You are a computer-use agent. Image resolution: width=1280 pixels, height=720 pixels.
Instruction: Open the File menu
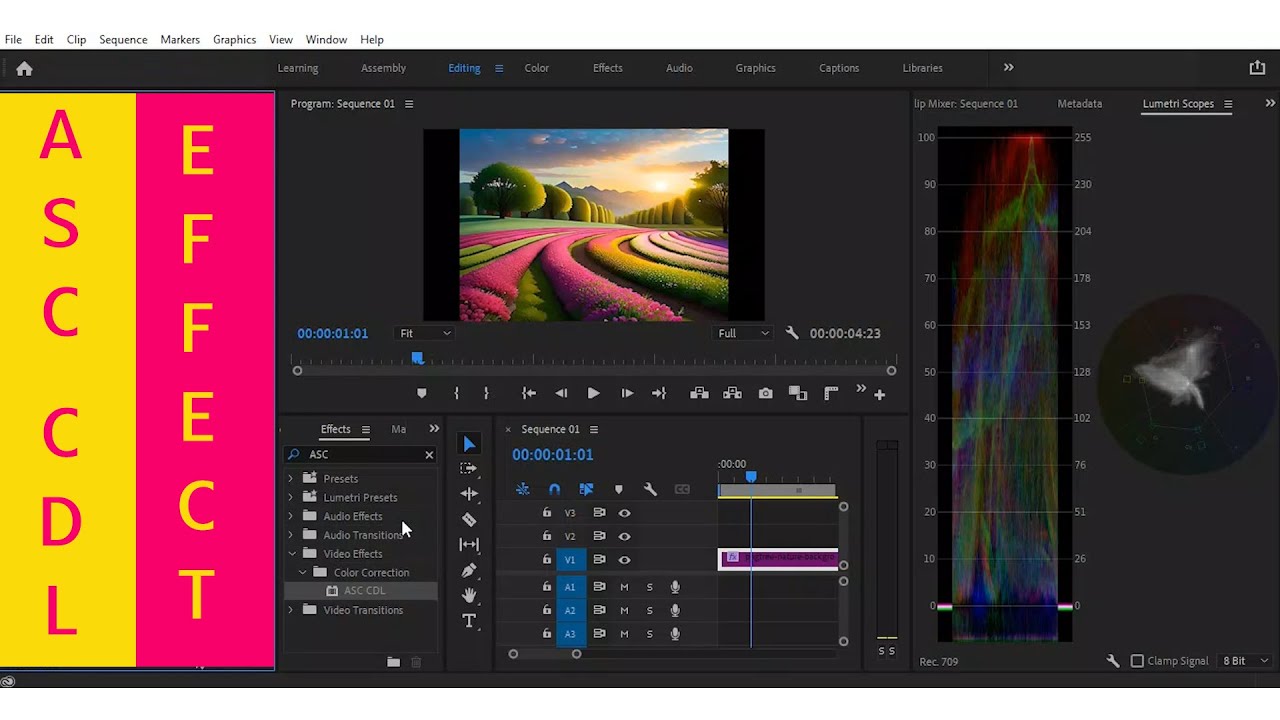pos(13,39)
